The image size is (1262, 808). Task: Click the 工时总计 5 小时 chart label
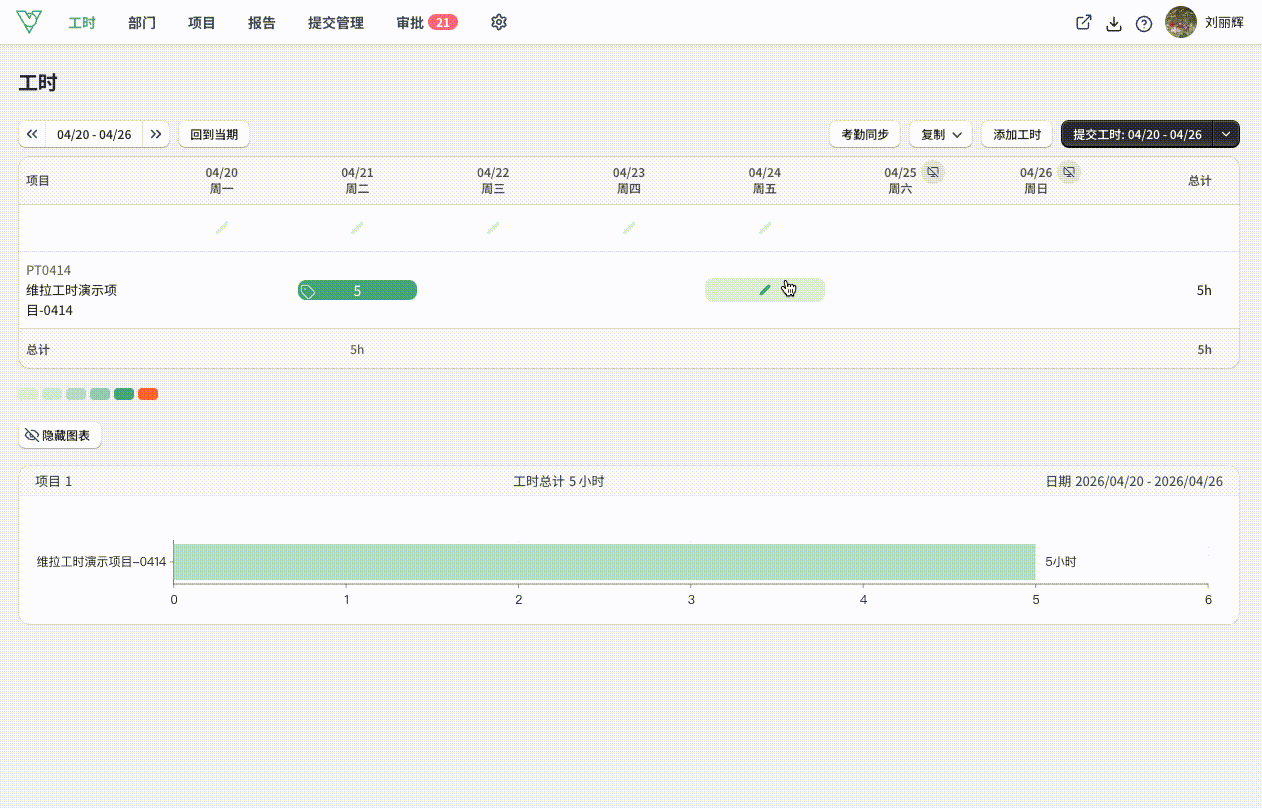(x=558, y=481)
